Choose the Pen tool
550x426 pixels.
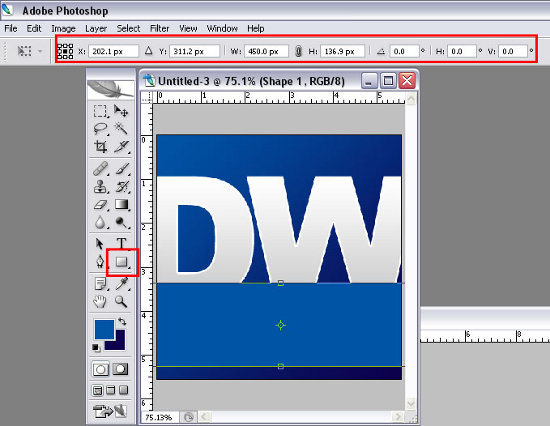point(100,262)
